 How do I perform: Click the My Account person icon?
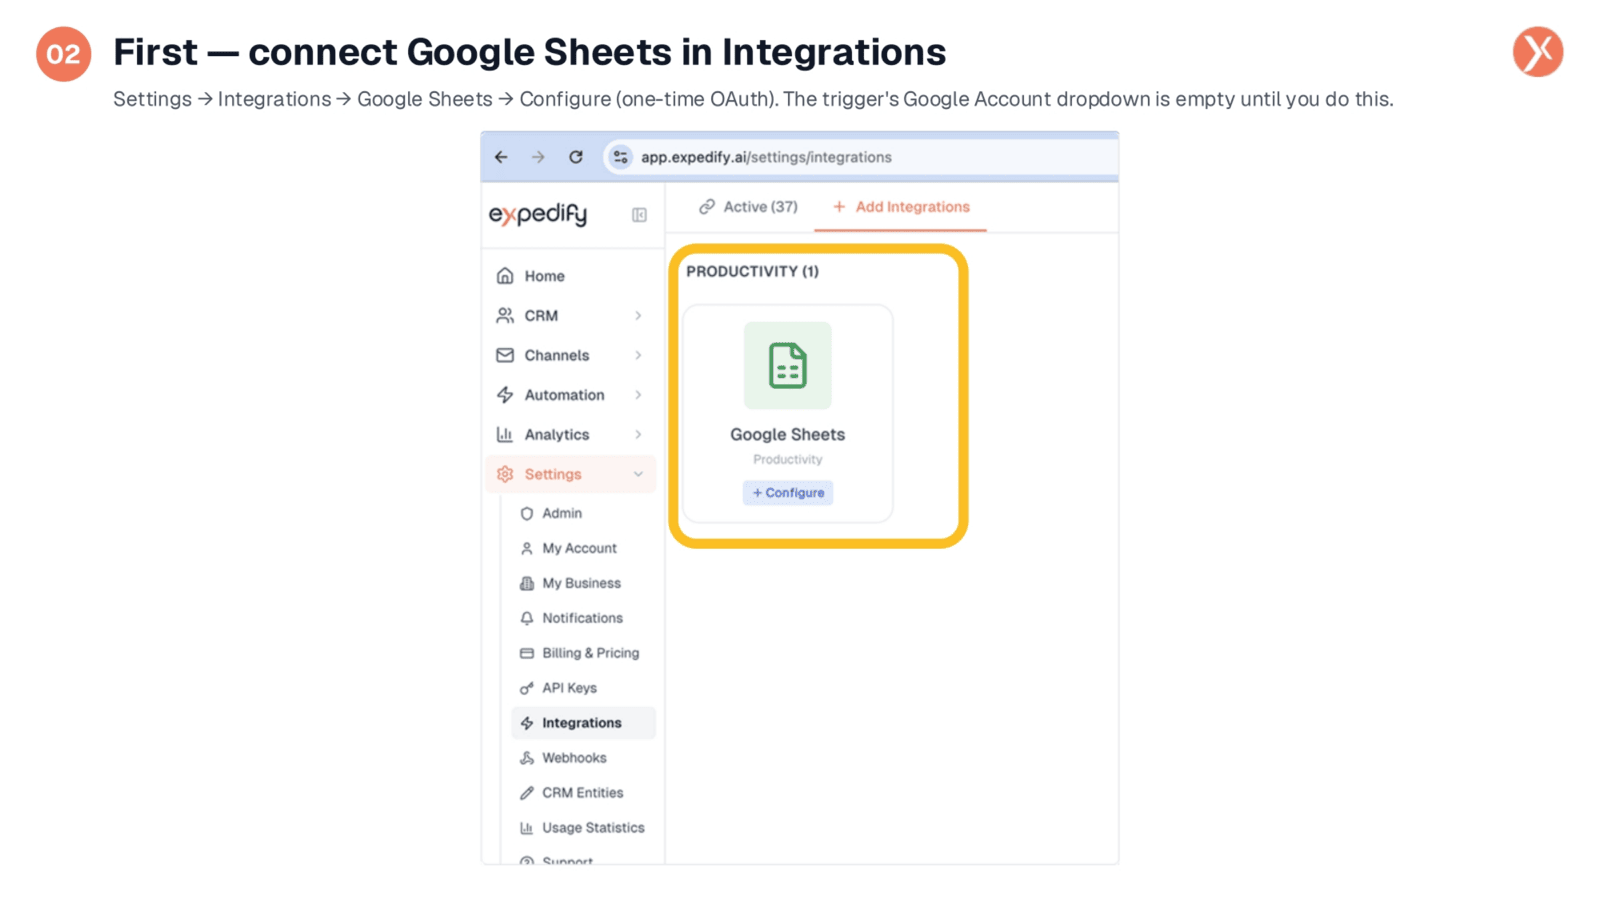point(527,548)
